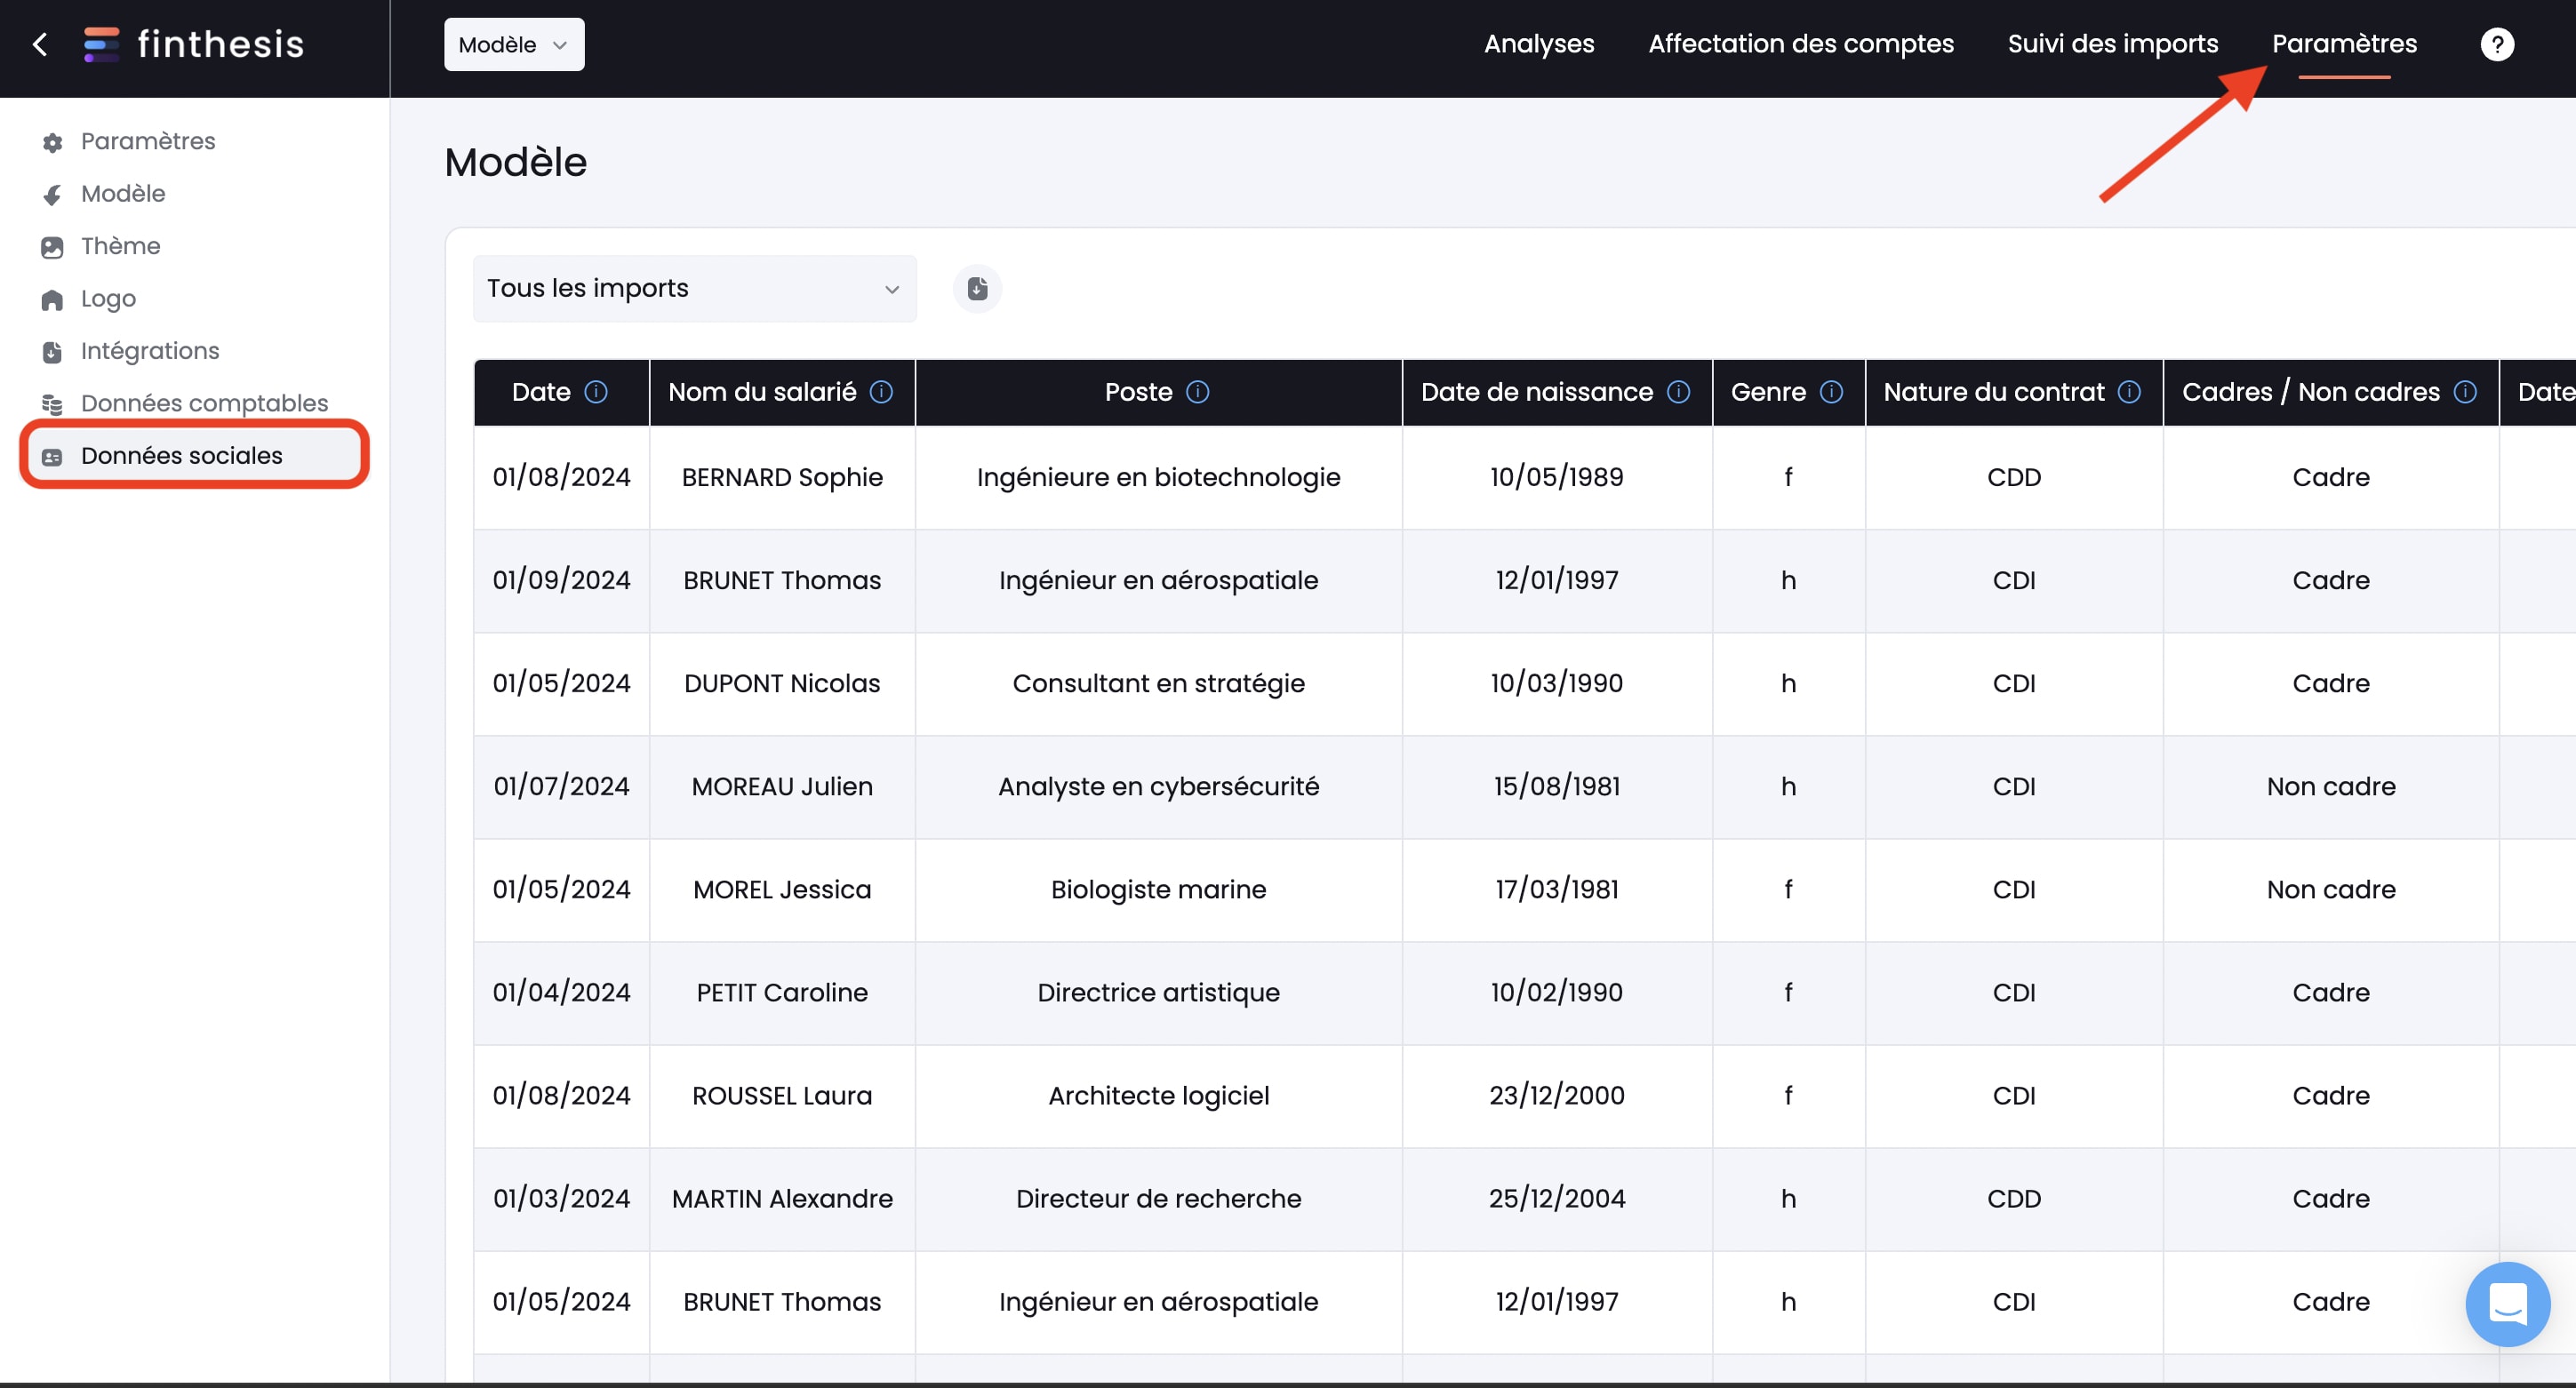This screenshot has width=2576, height=1388.
Task: Click Analyste en cybersécurité cell
Action: tap(1158, 786)
